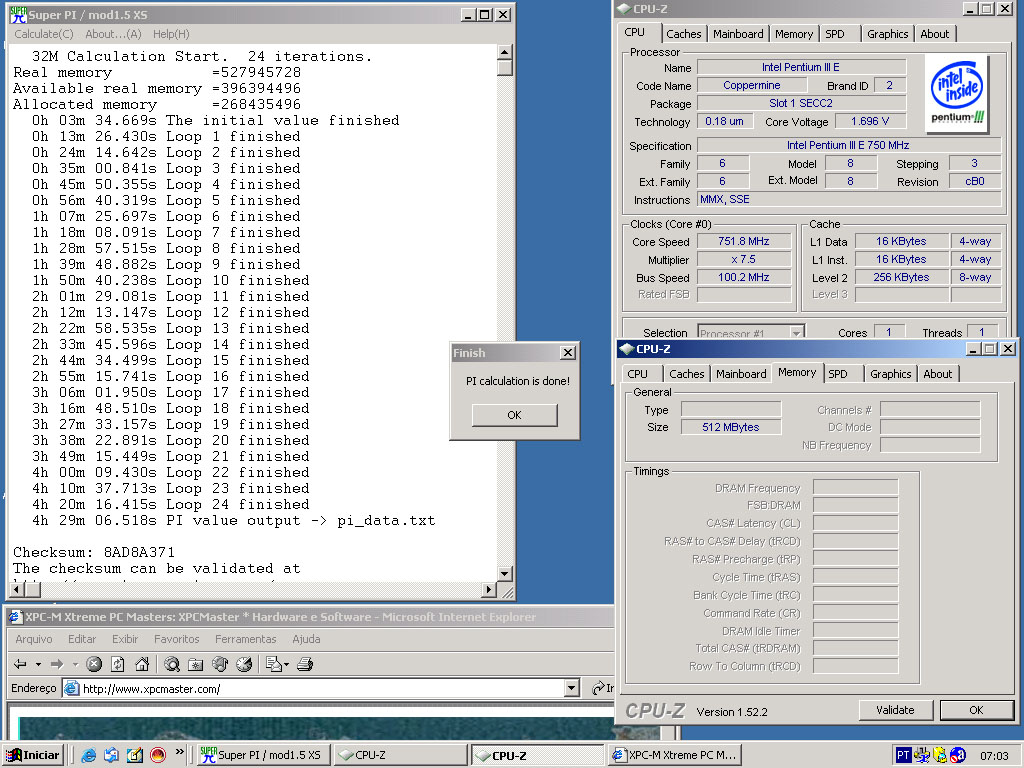Click the Super PI vertical scrollbar down arrow
Image resolution: width=1024 pixels, height=768 pixels.
pos(504,574)
